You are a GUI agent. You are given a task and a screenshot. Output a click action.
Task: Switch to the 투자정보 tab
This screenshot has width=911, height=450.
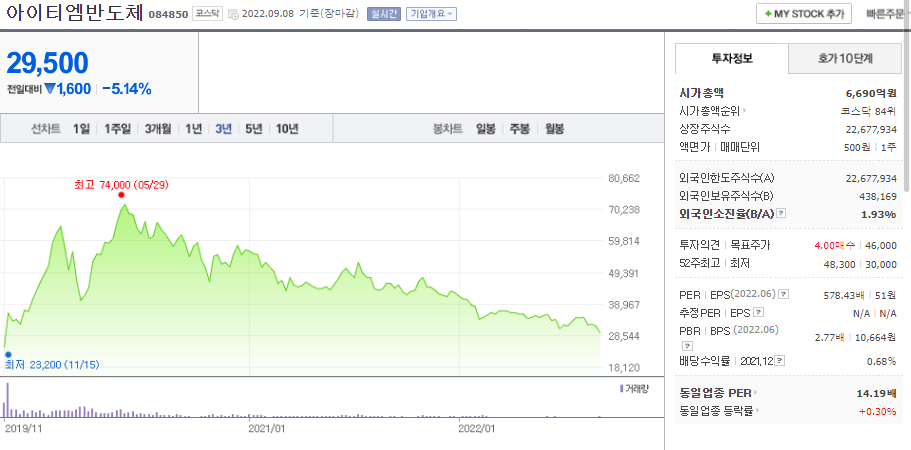click(731, 58)
